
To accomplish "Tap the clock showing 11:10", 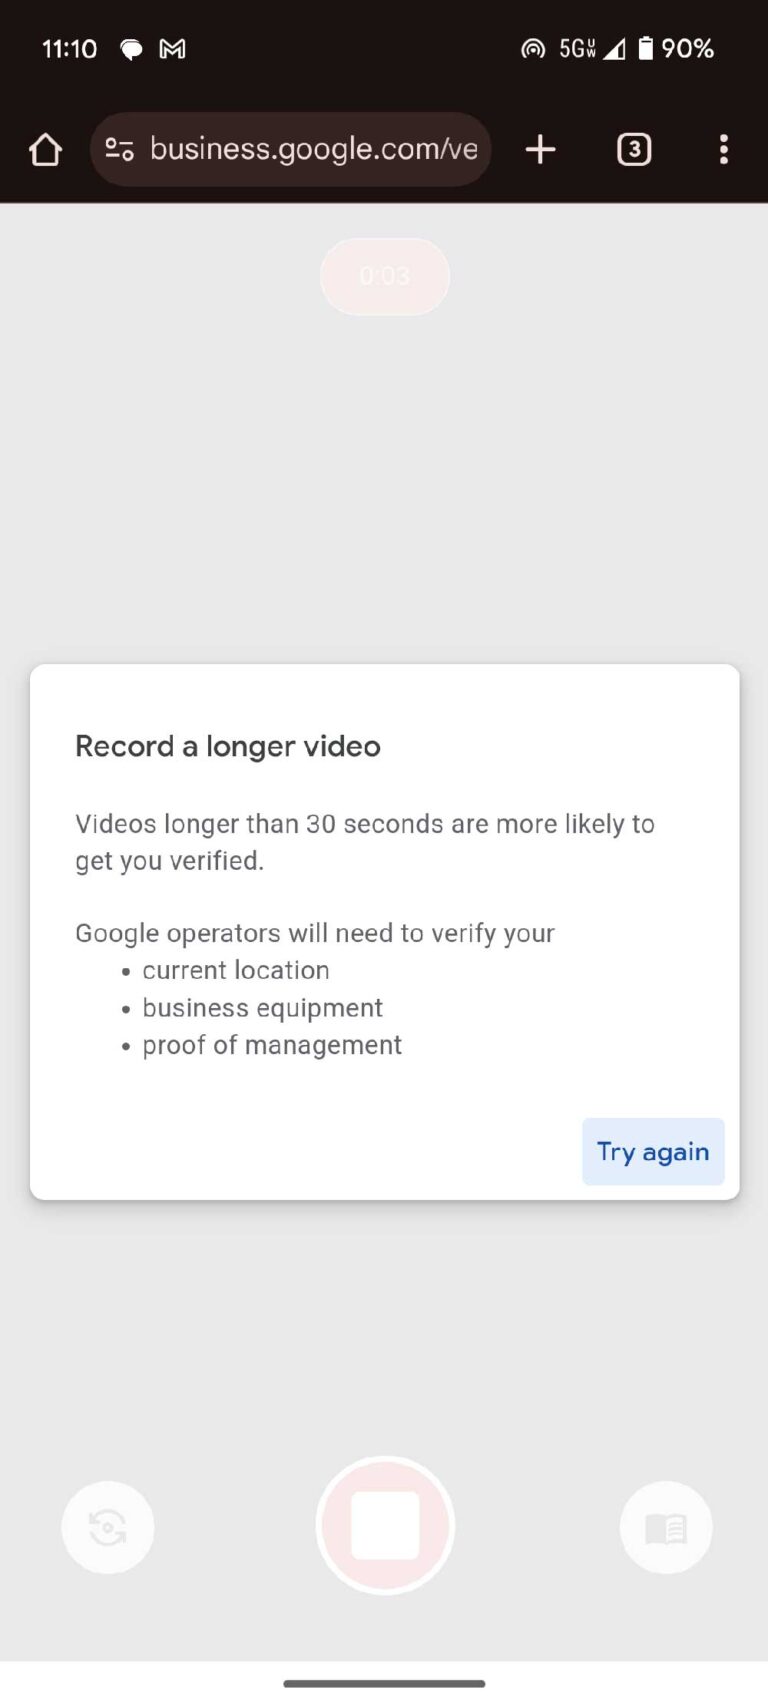I will [68, 49].
